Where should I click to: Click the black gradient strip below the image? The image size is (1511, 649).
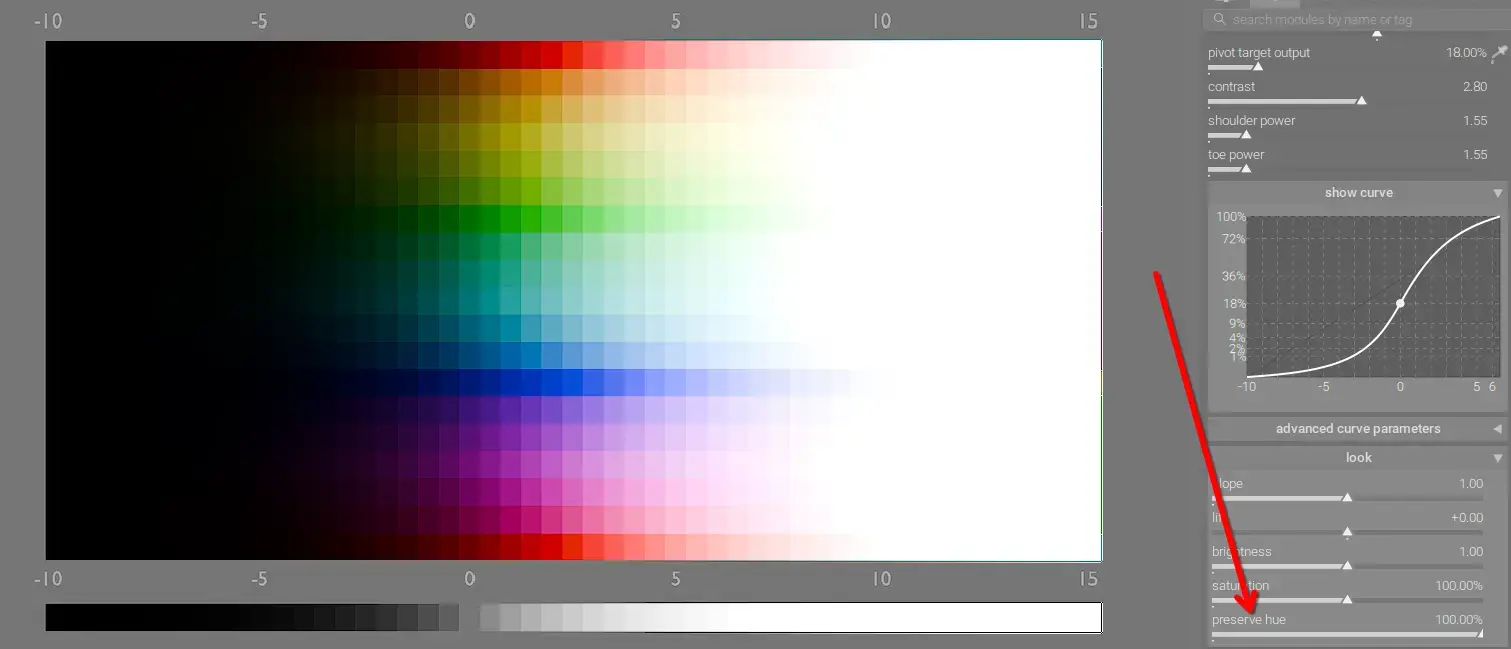(250, 617)
